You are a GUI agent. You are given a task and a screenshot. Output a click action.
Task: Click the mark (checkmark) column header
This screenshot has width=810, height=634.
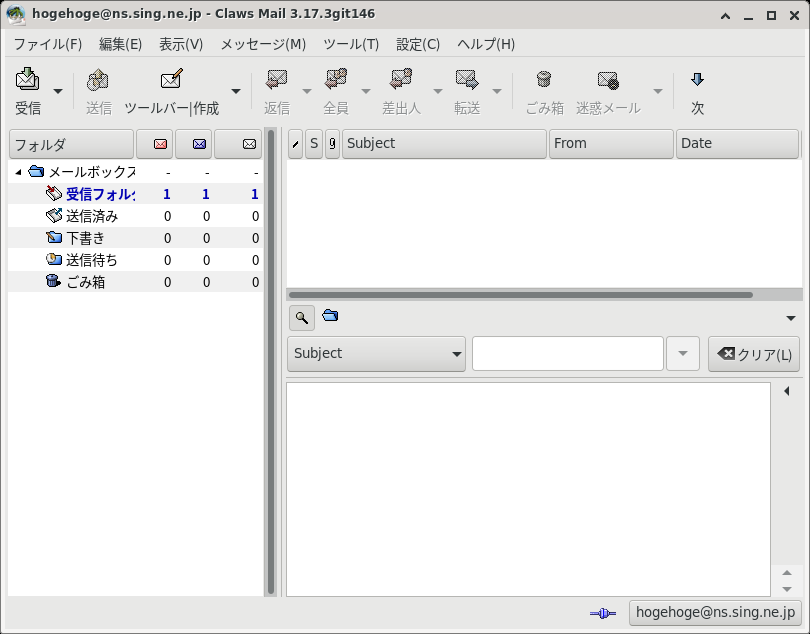point(295,144)
